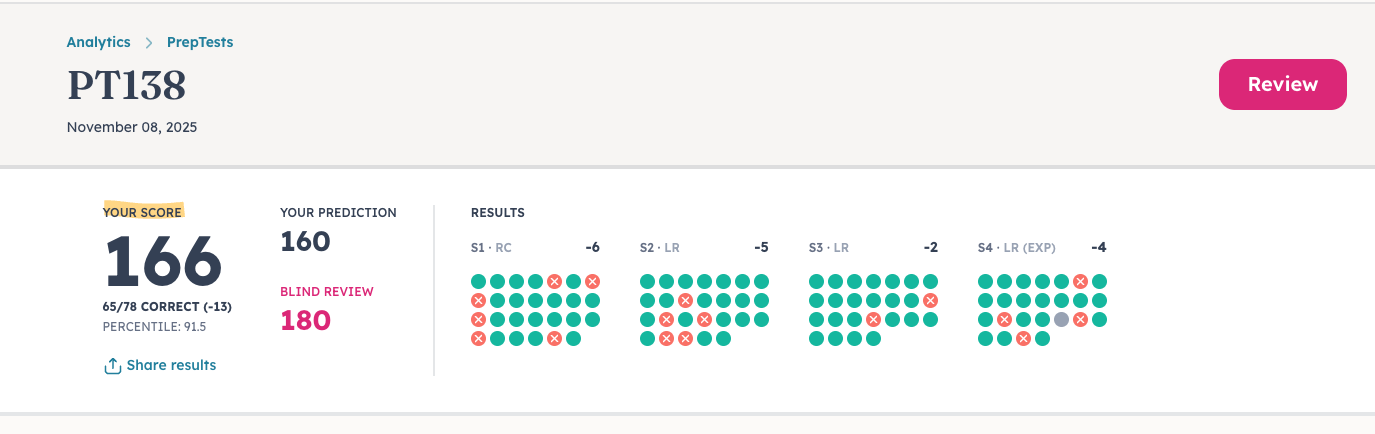
Task: Click the first incorrect X dot in S1's second row
Action: (478, 301)
